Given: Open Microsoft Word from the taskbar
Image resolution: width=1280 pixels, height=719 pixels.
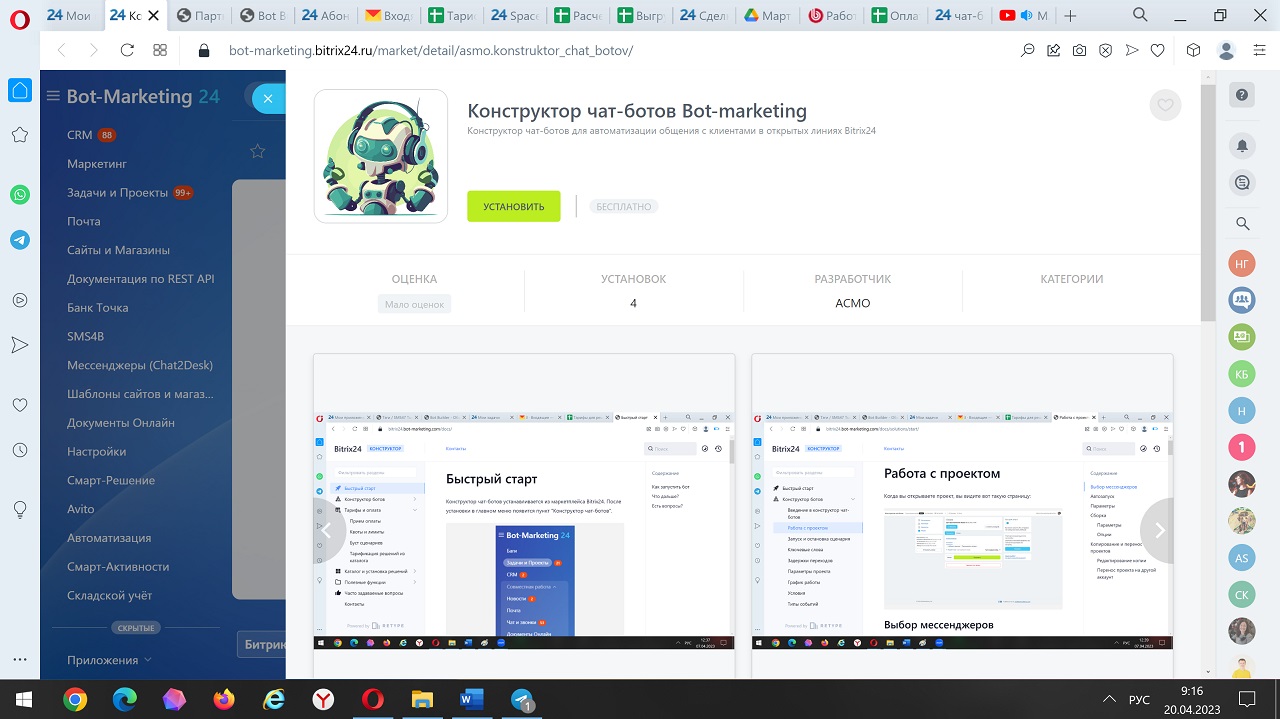Looking at the screenshot, I should (x=472, y=699).
